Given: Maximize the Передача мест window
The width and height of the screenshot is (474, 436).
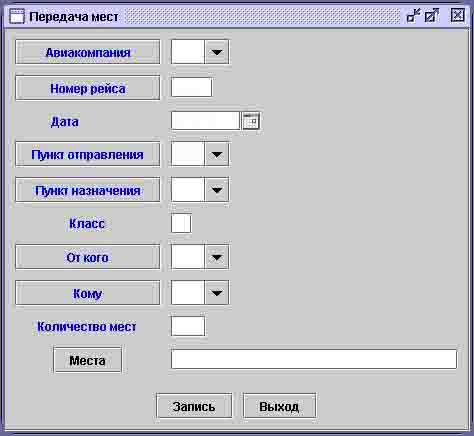Looking at the screenshot, I should (x=431, y=15).
